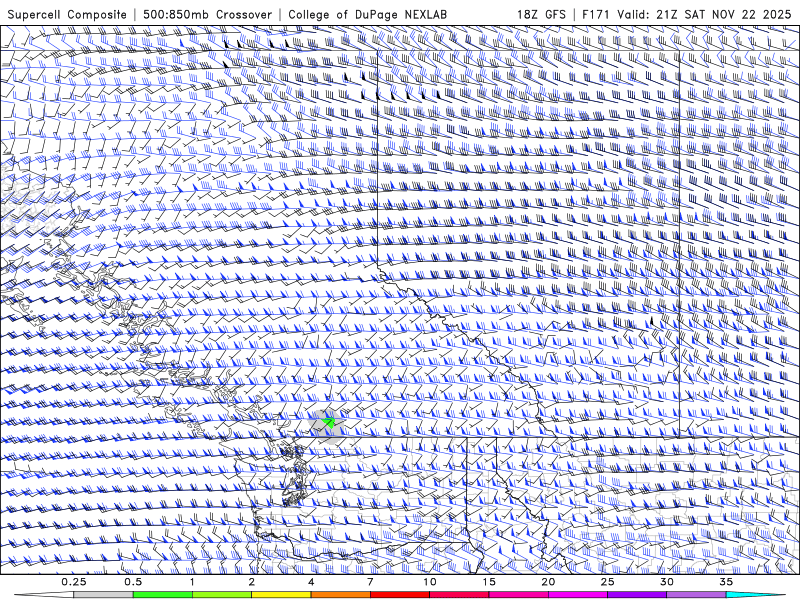Click the '10' legend label
This screenshot has width=800, height=600.
(430, 582)
